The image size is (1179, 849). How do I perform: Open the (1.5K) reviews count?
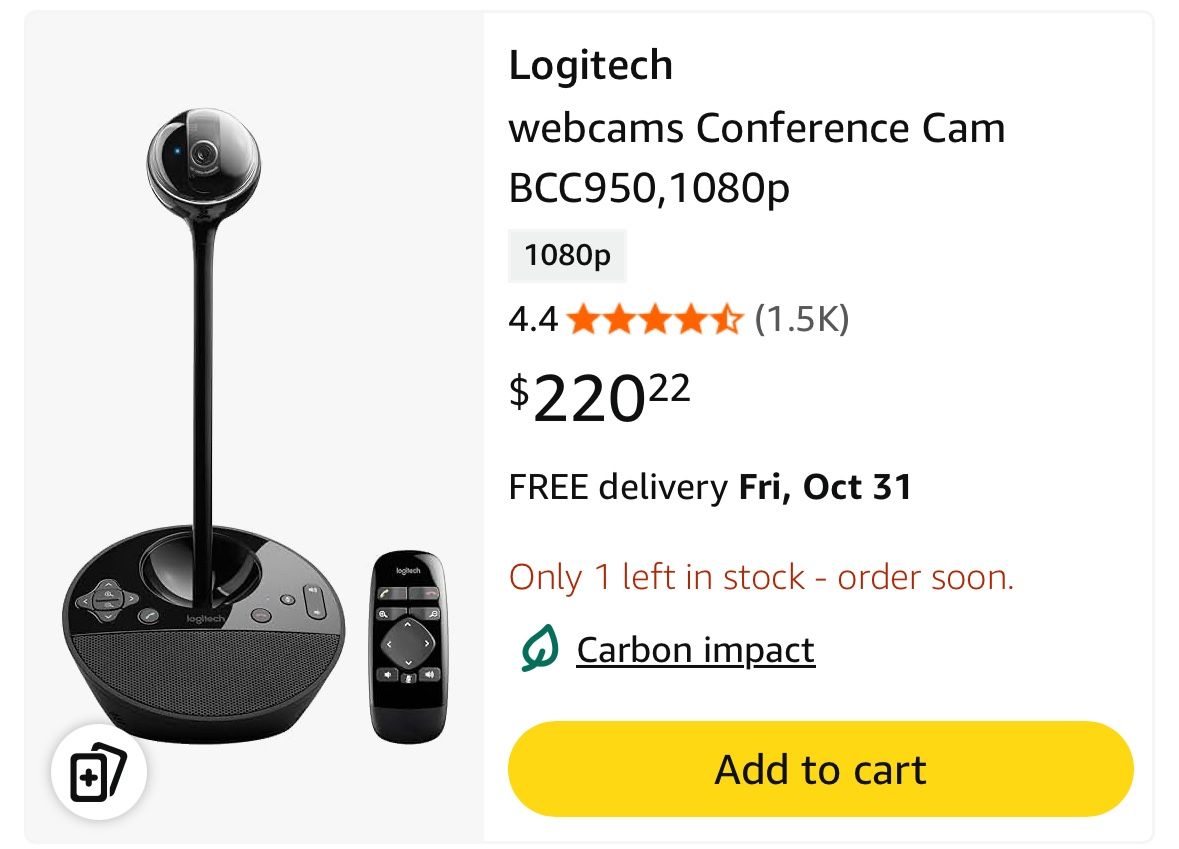pos(801,319)
